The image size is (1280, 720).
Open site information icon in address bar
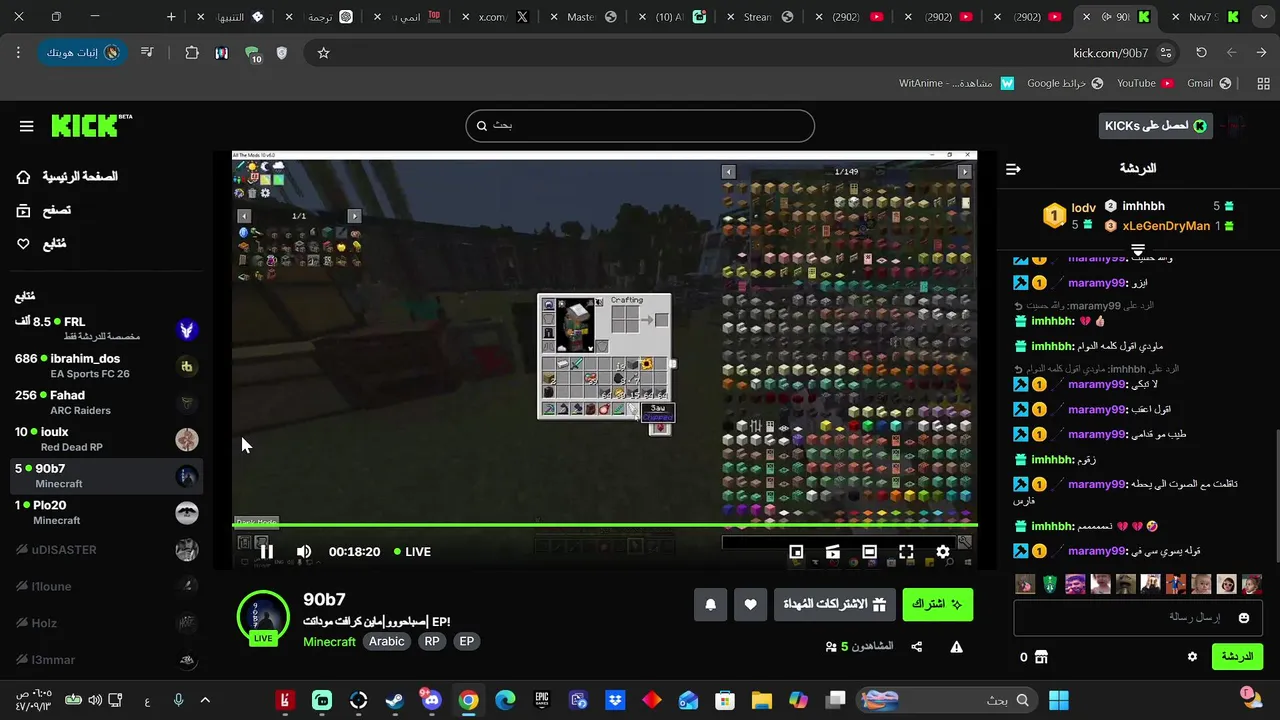point(1166,53)
